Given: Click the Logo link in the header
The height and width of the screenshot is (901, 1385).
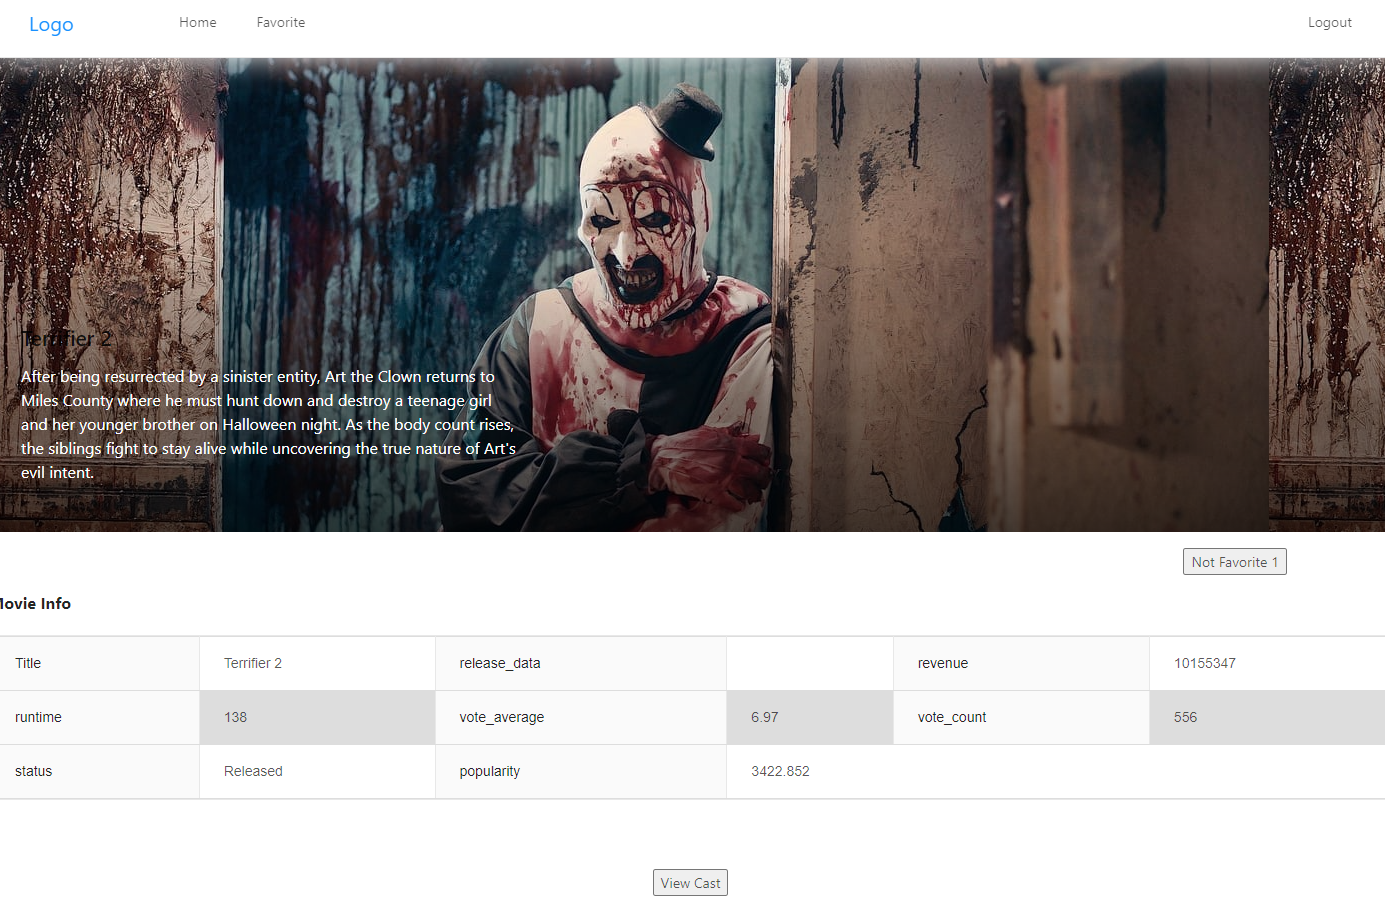Looking at the screenshot, I should (51, 24).
